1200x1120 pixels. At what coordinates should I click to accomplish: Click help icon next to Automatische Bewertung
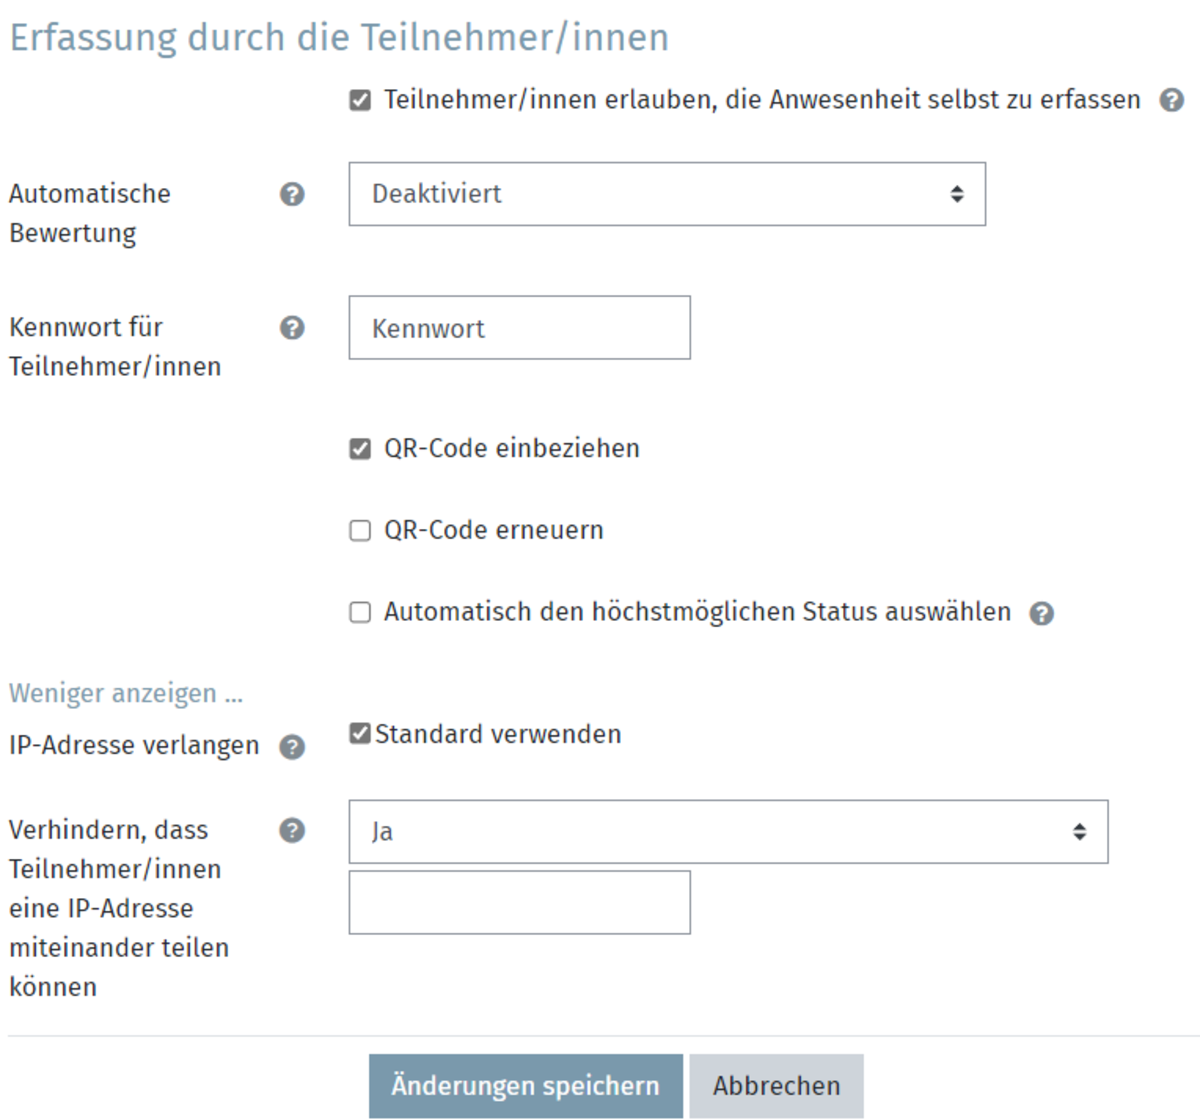292,194
